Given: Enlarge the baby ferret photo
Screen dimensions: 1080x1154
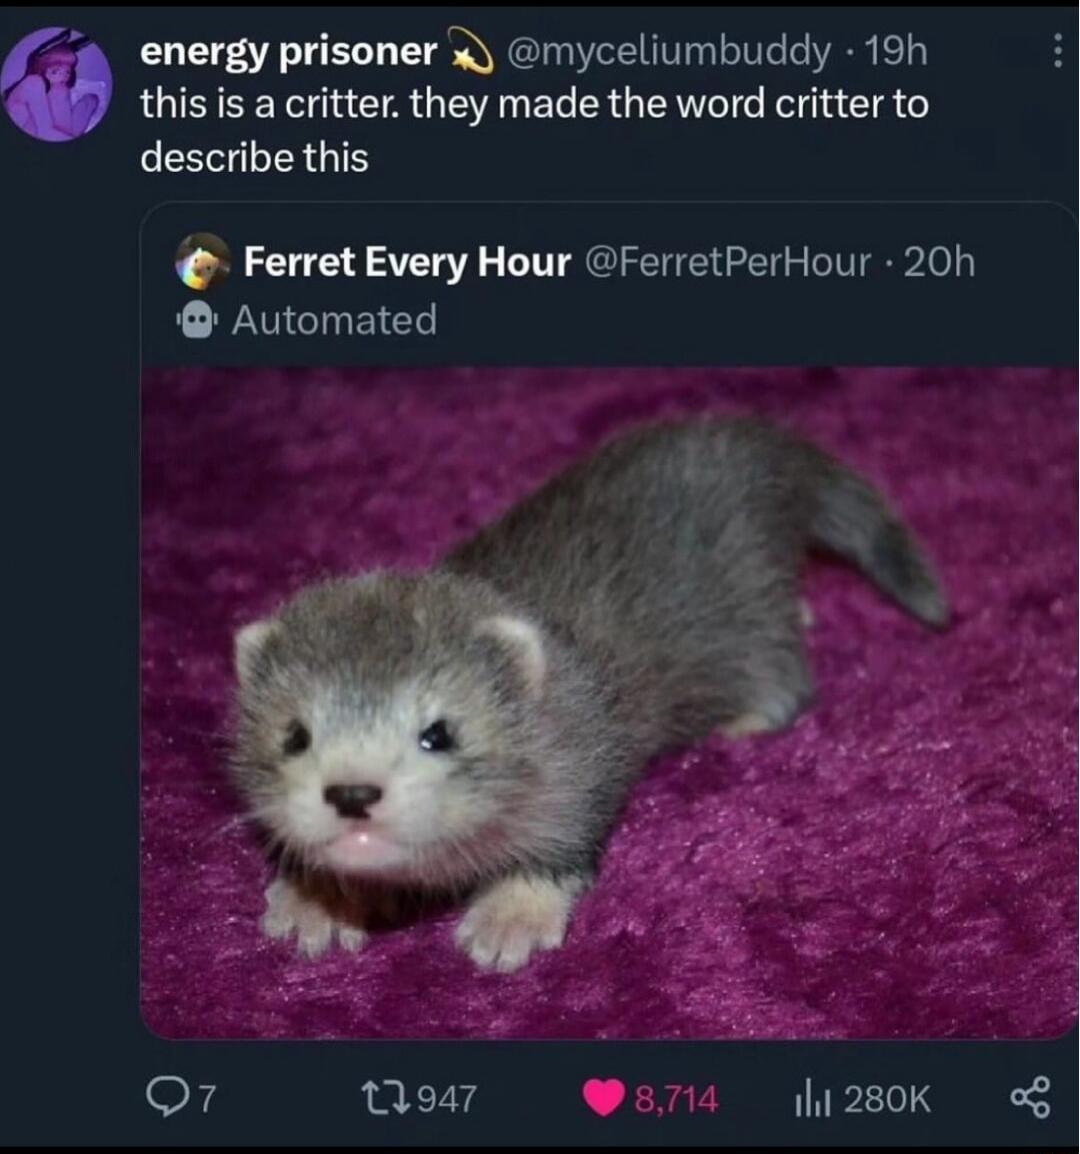Looking at the screenshot, I should pyautogui.click(x=609, y=700).
